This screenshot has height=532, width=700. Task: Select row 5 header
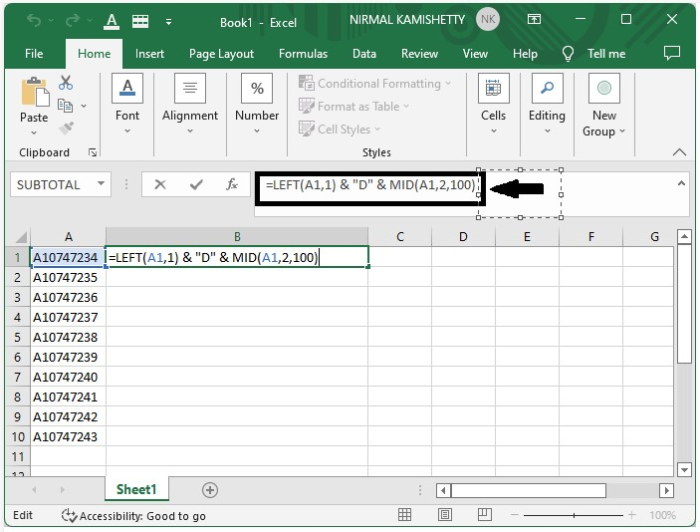[x=17, y=337]
